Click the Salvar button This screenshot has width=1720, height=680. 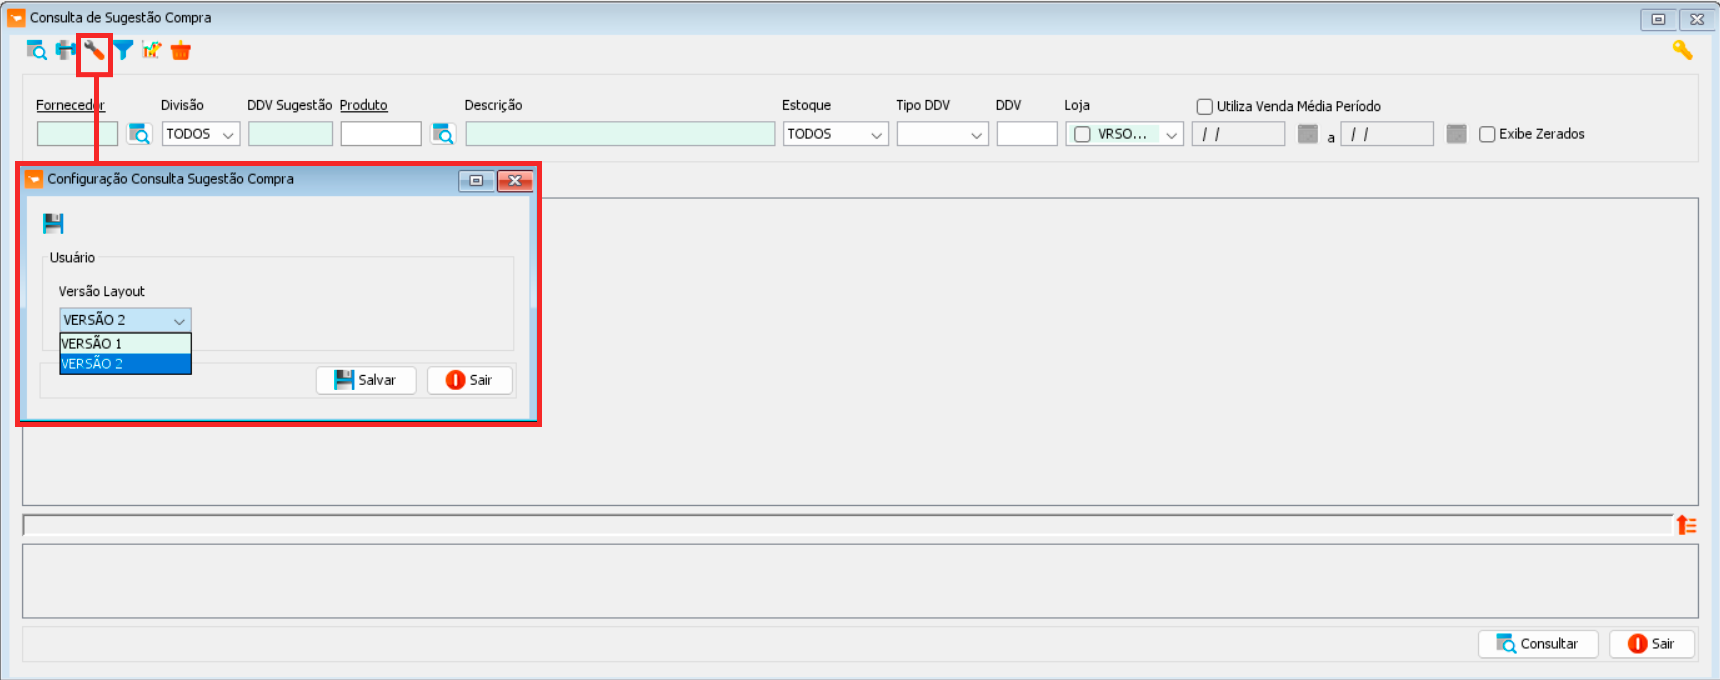[x=366, y=380]
